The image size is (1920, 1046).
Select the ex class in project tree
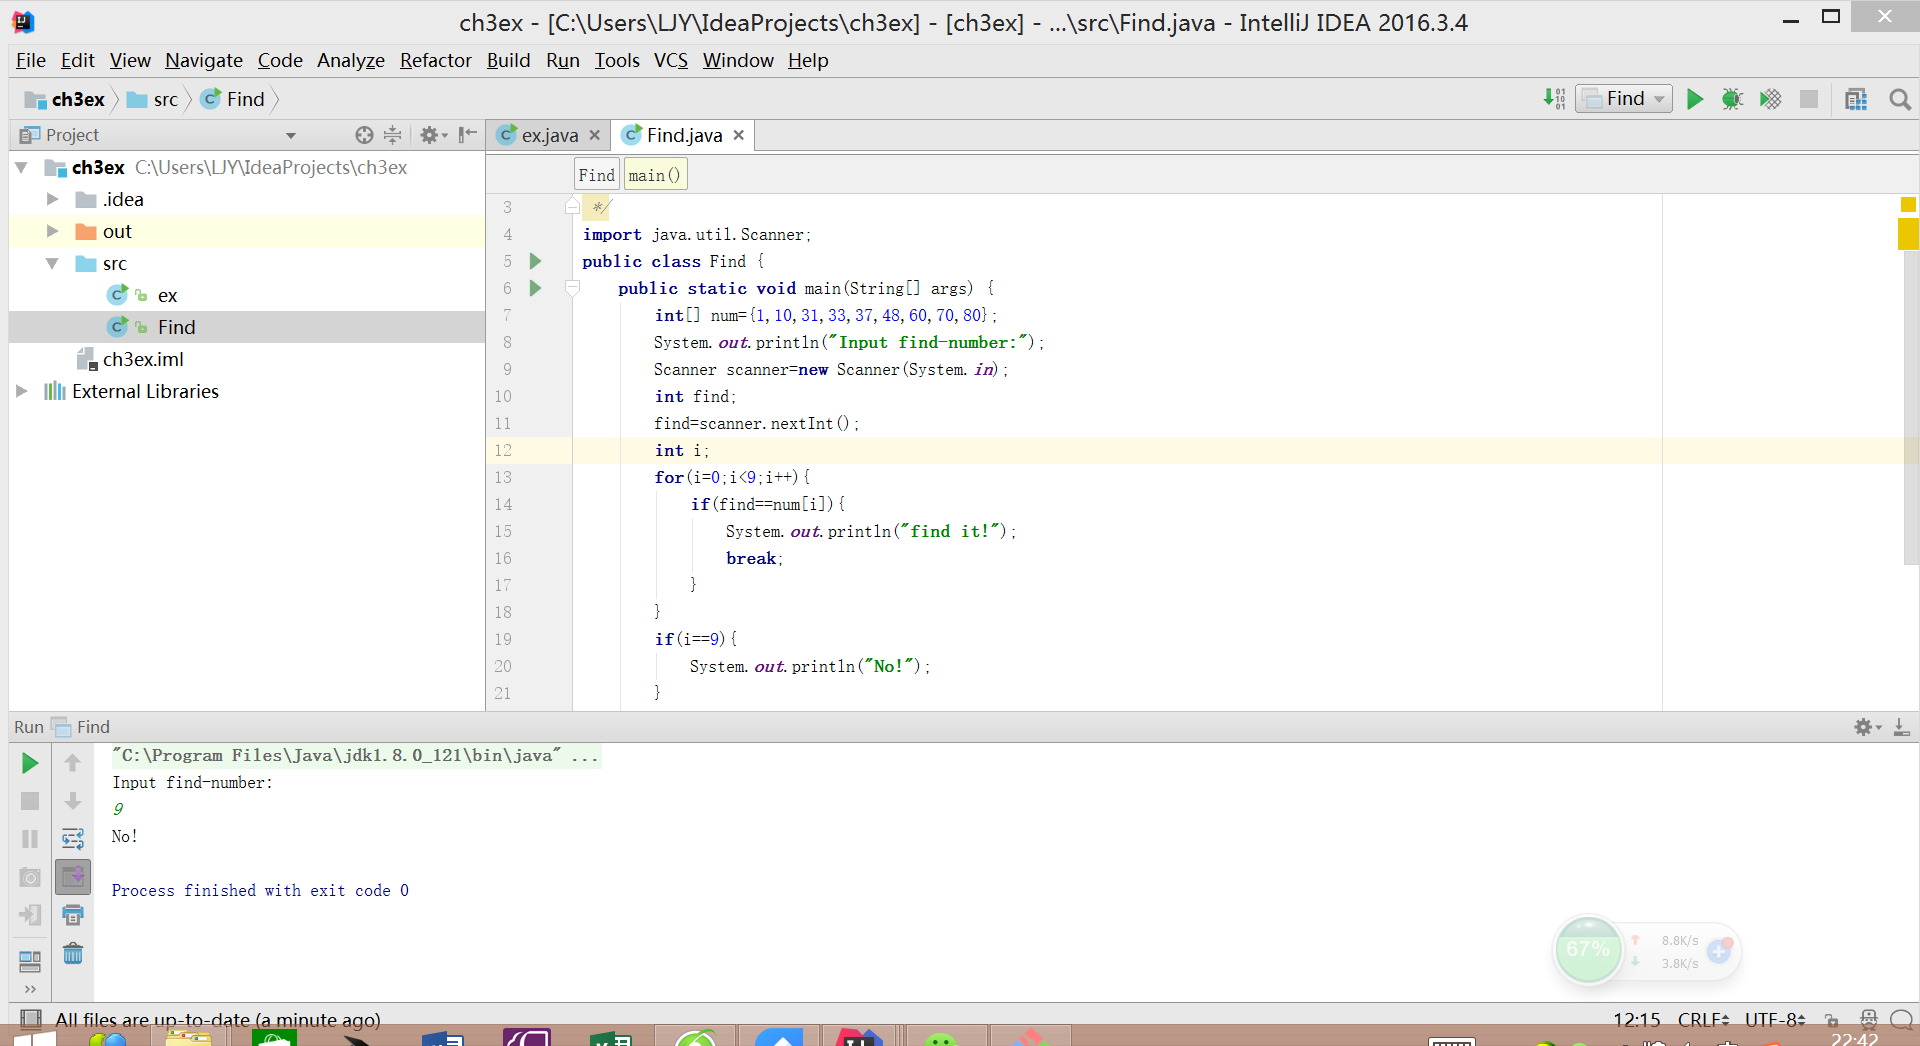tap(167, 295)
